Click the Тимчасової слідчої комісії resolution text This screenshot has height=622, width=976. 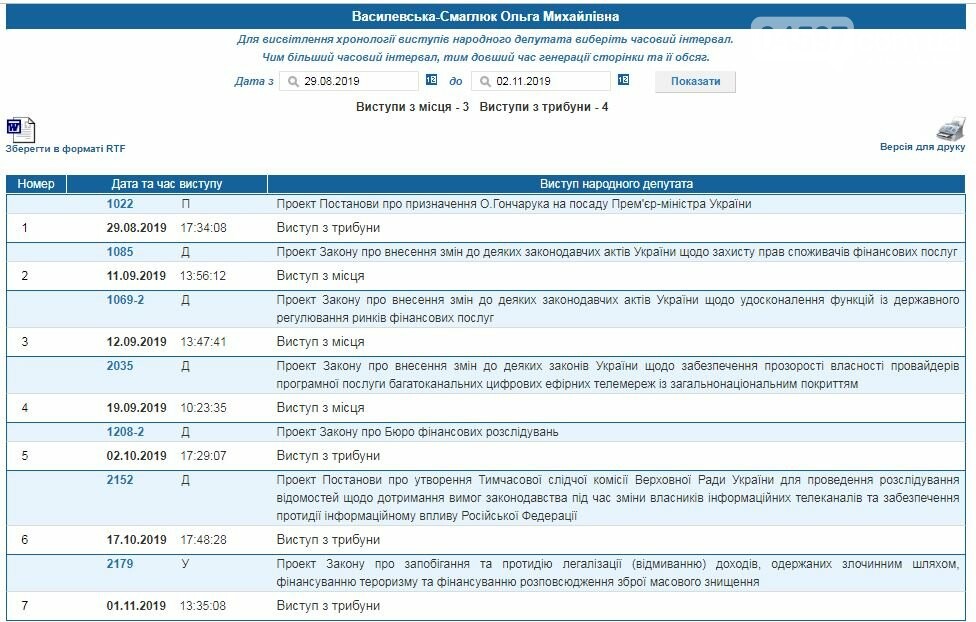[x=617, y=497]
